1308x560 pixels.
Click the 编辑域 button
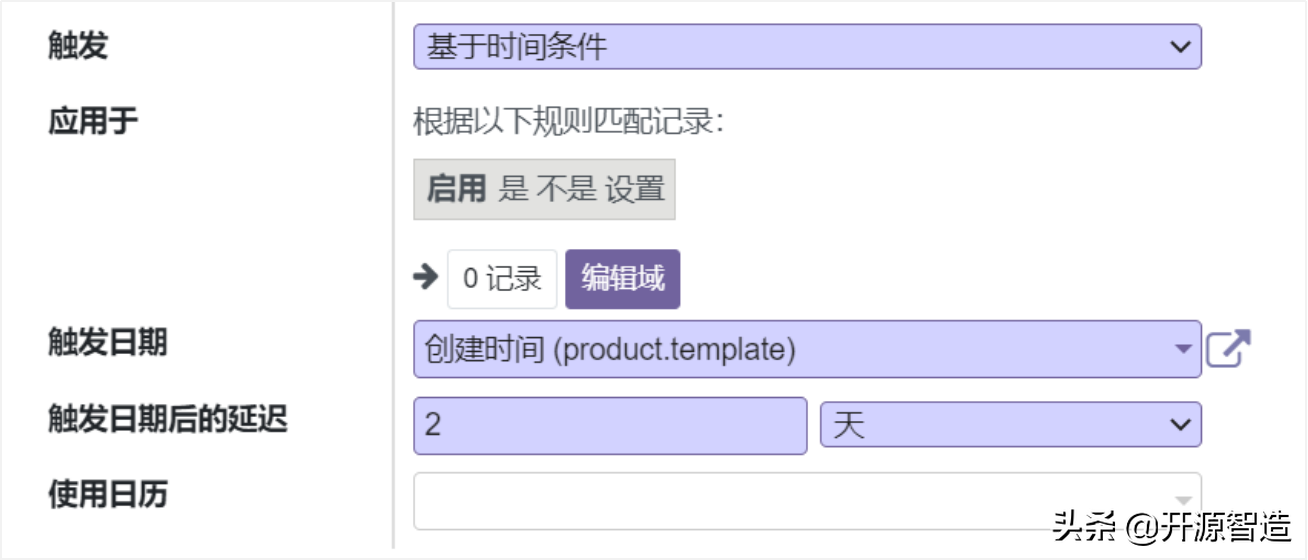point(622,279)
